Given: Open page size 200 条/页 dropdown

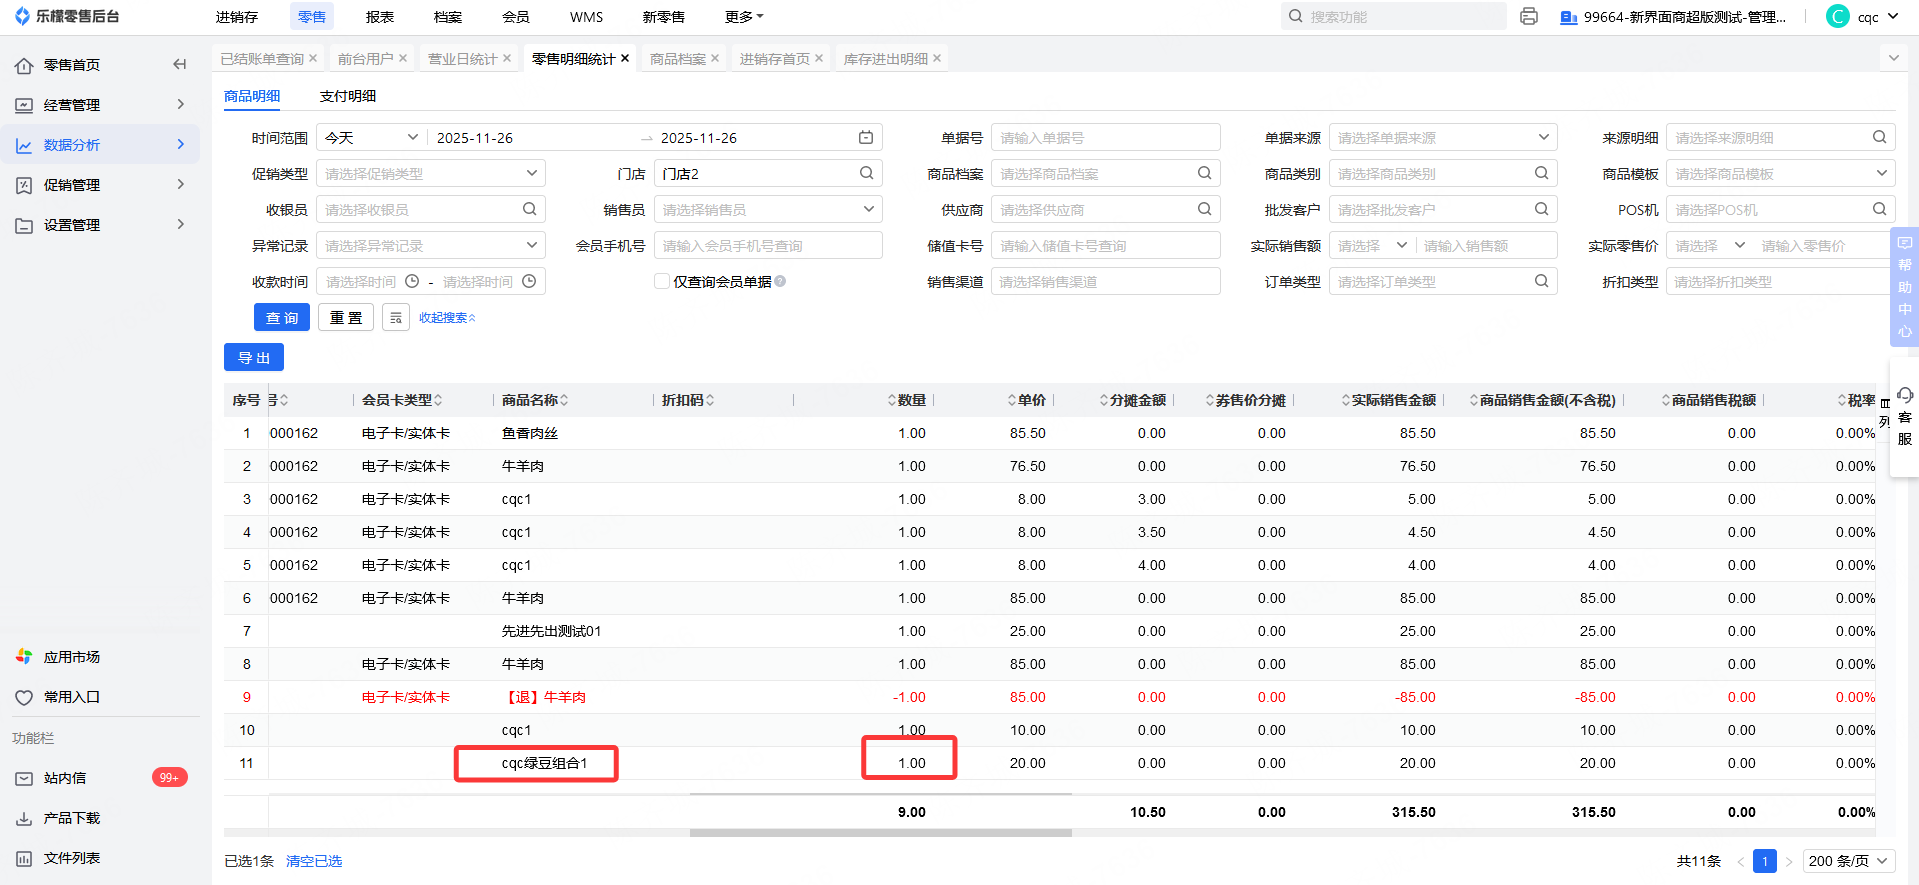Looking at the screenshot, I should pyautogui.click(x=1849, y=861).
